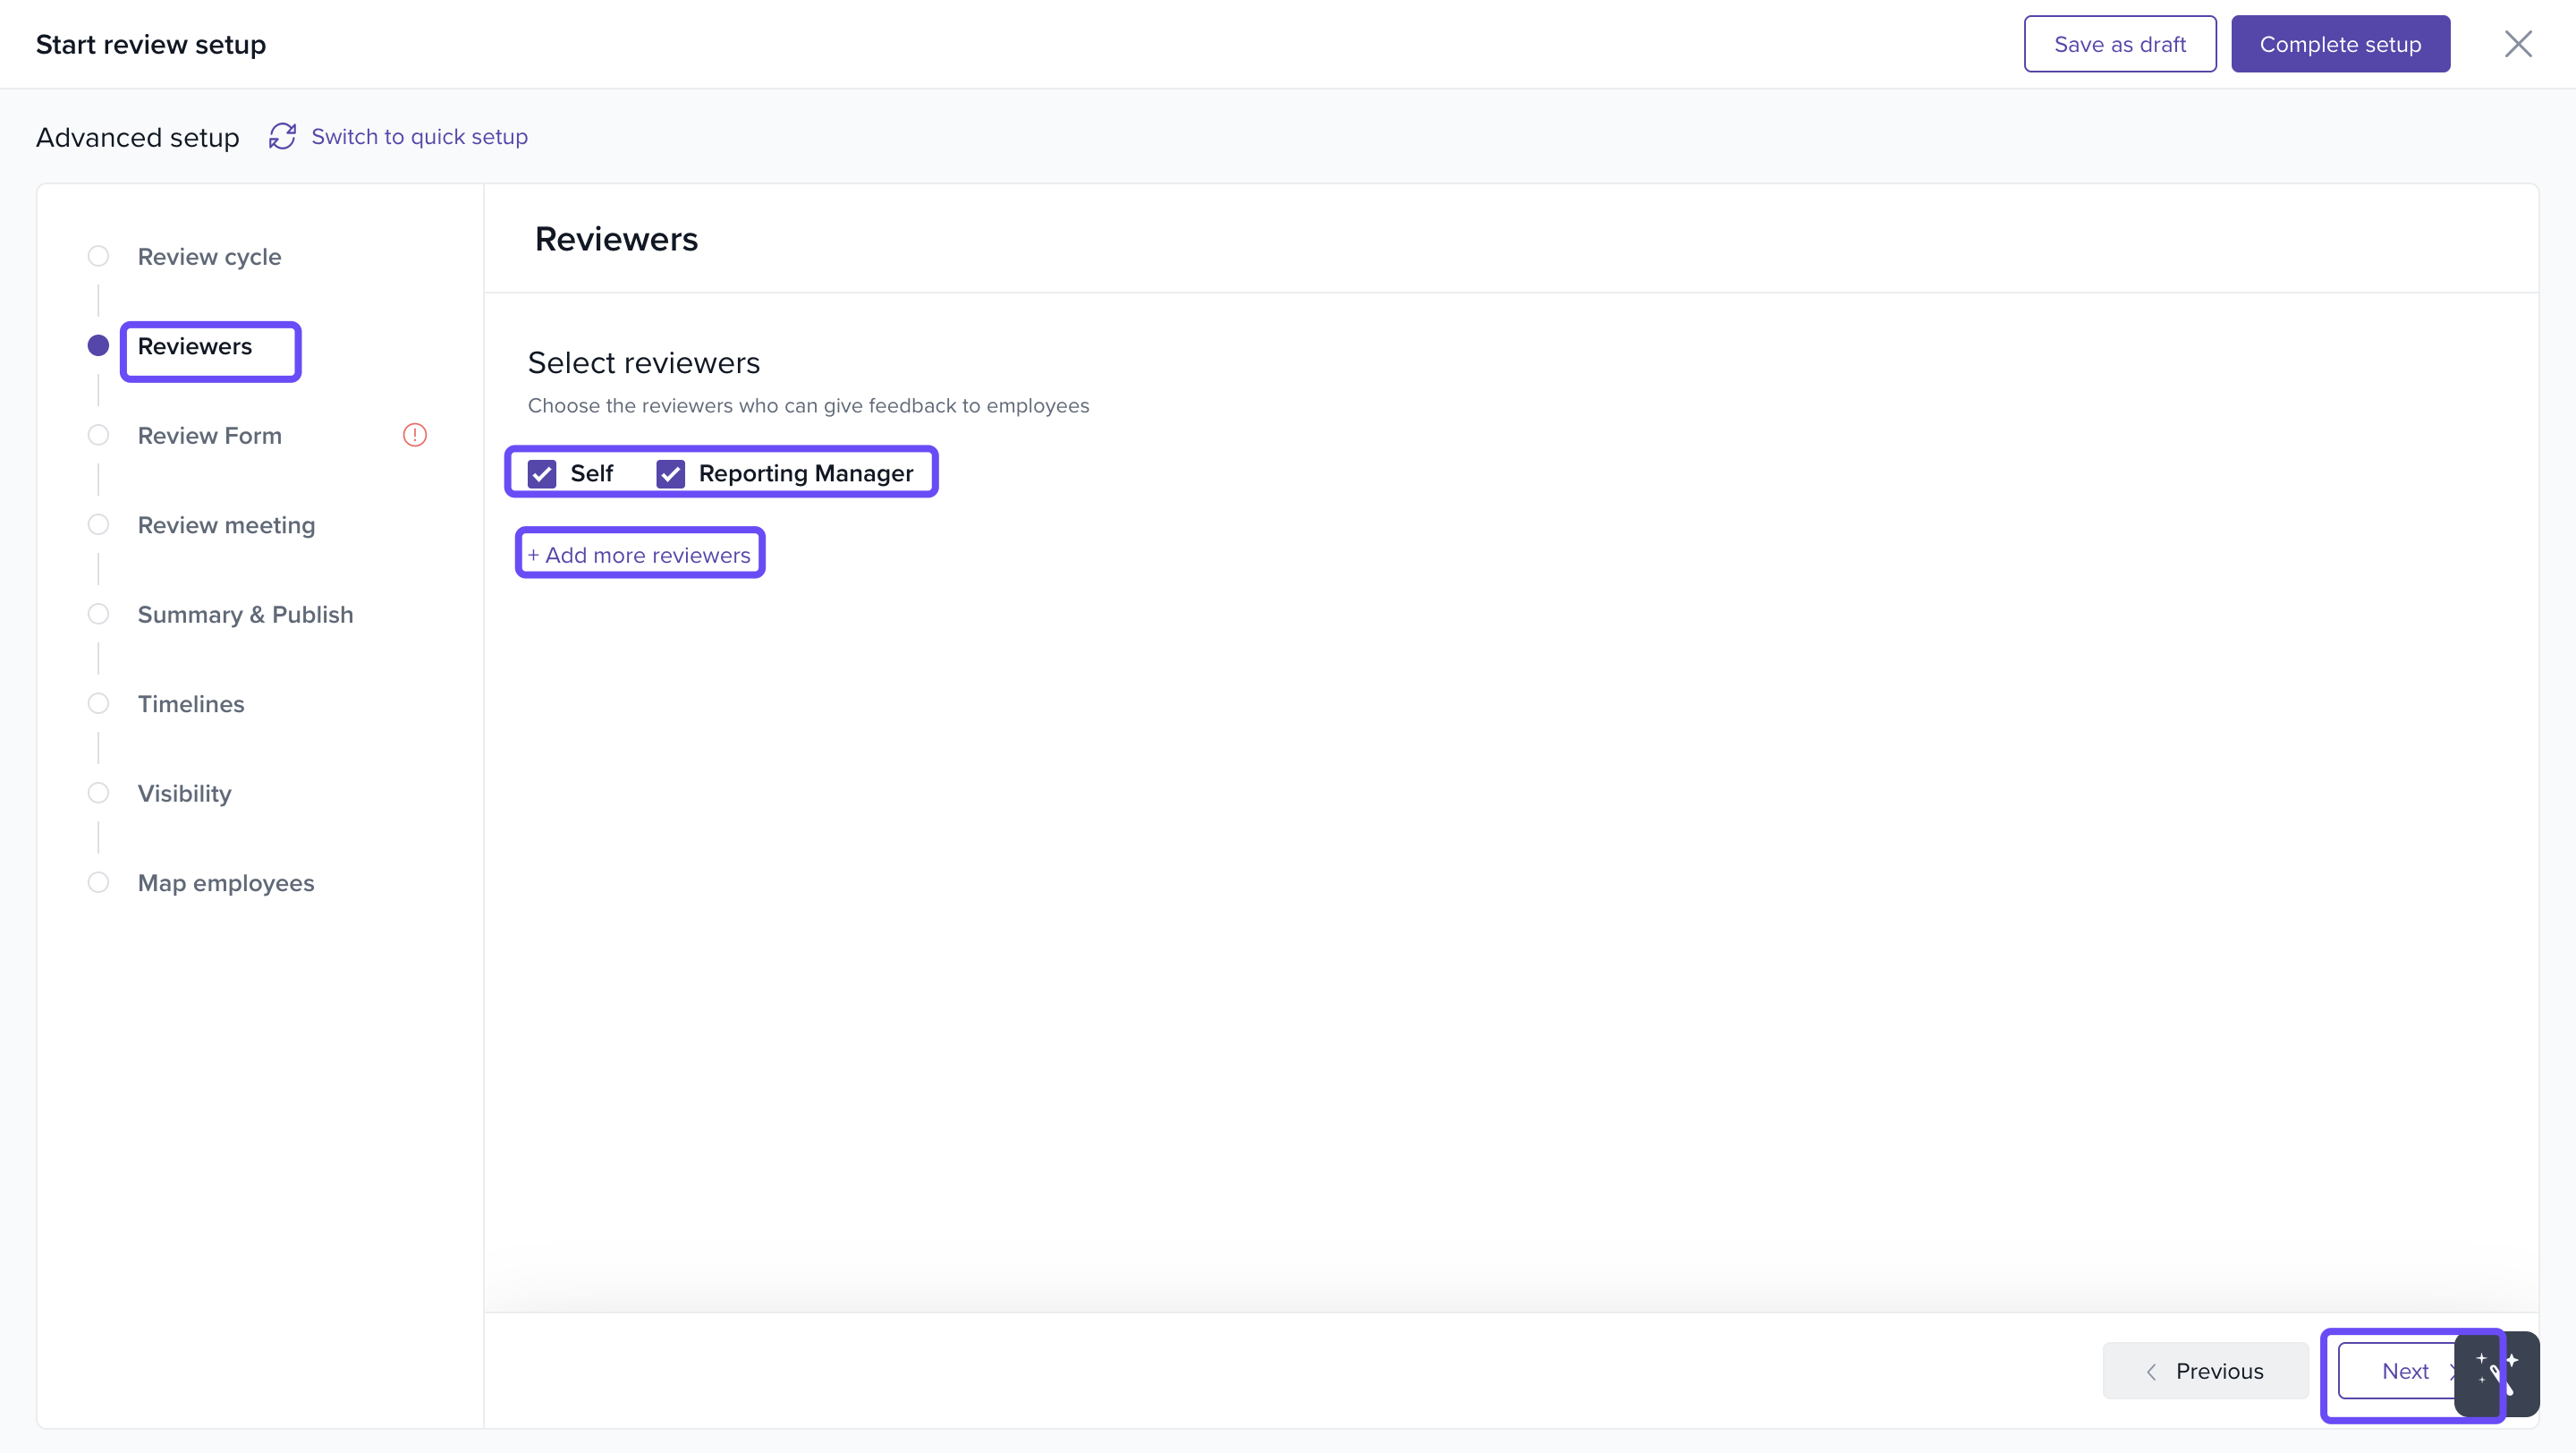Click the Select reviewers heading
Screen dimensions: 2576x1453
pos(644,363)
